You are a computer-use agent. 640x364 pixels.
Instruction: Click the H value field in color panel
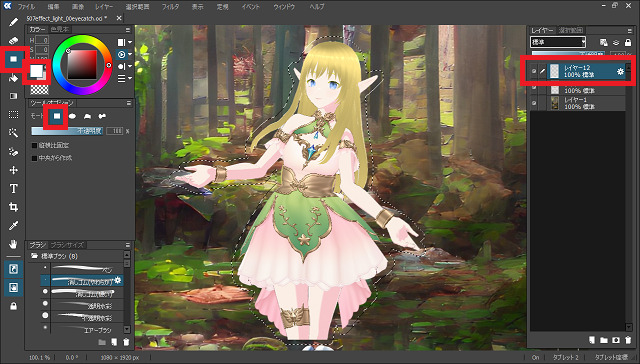42,40
